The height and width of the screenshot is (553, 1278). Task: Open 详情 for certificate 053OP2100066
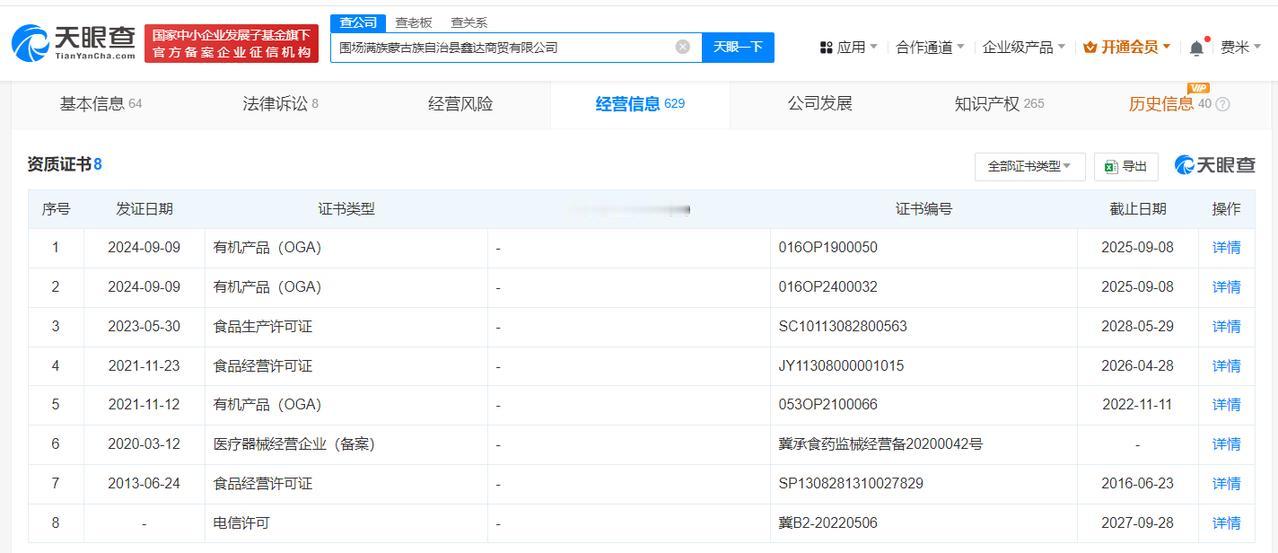pyautogui.click(x=1226, y=405)
